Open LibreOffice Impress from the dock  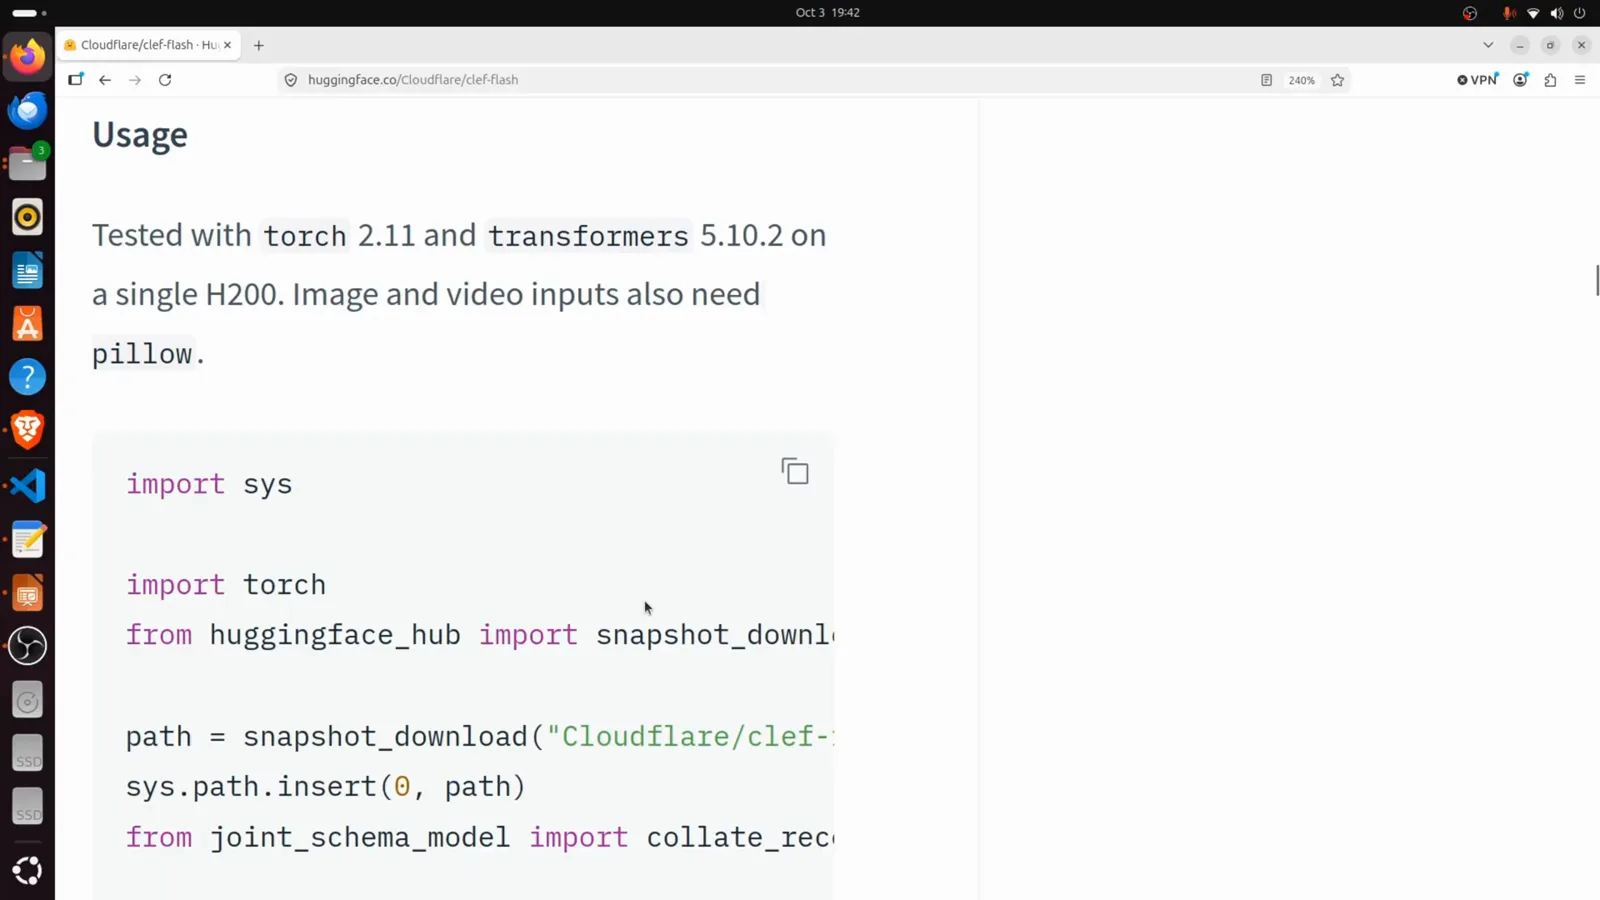[28, 594]
